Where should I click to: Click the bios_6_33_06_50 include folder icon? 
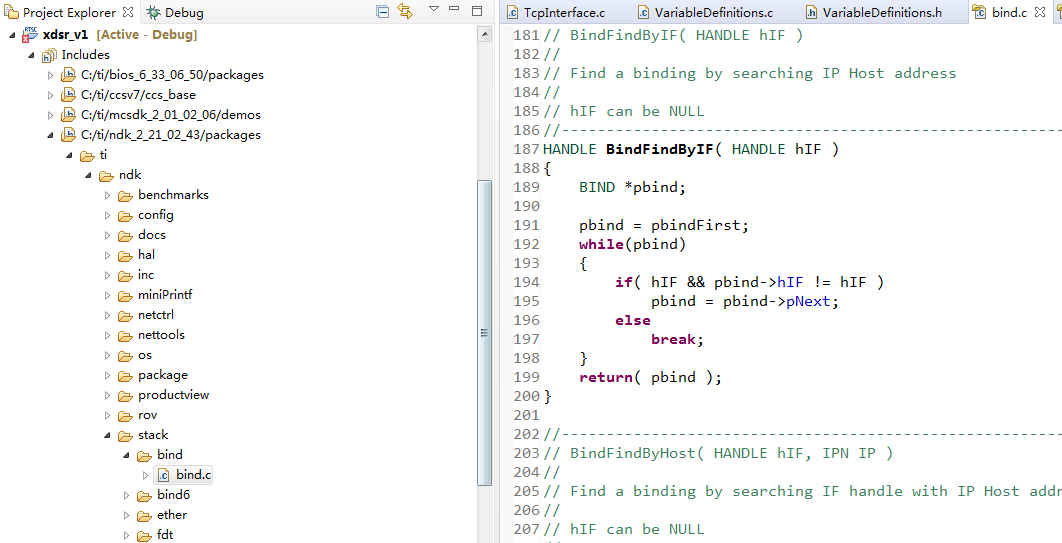[68, 75]
